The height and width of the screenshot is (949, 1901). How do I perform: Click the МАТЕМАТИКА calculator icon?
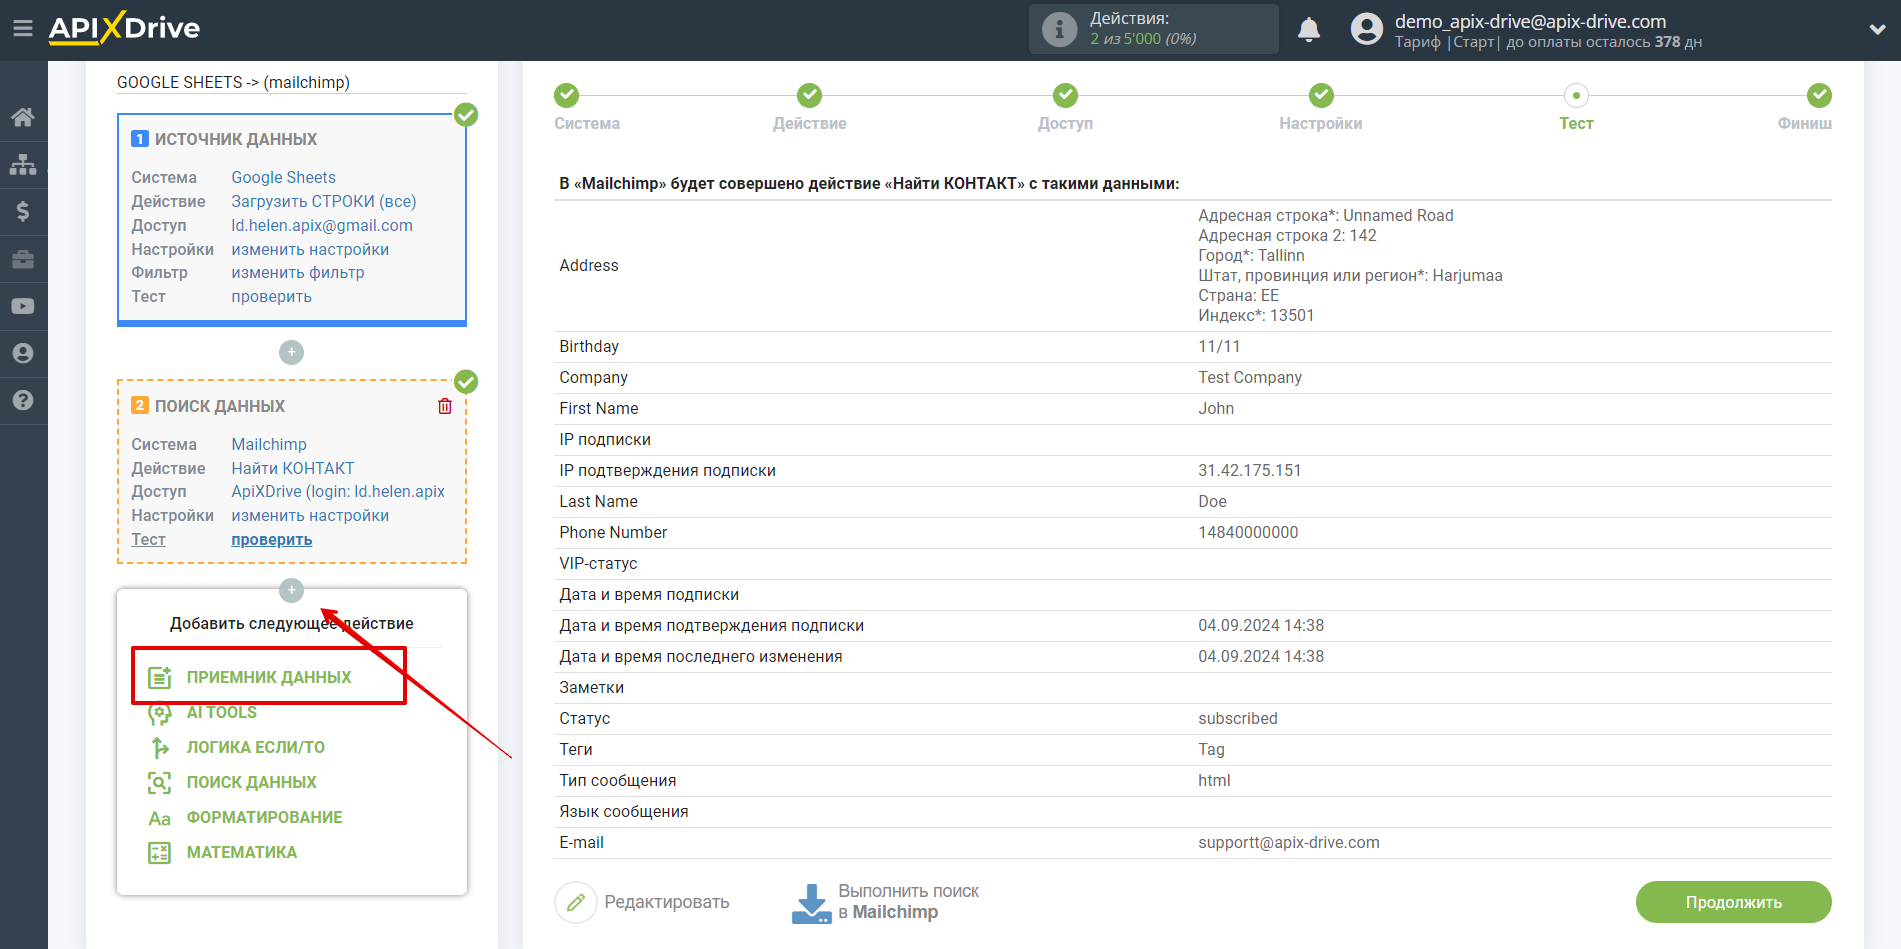tap(160, 853)
